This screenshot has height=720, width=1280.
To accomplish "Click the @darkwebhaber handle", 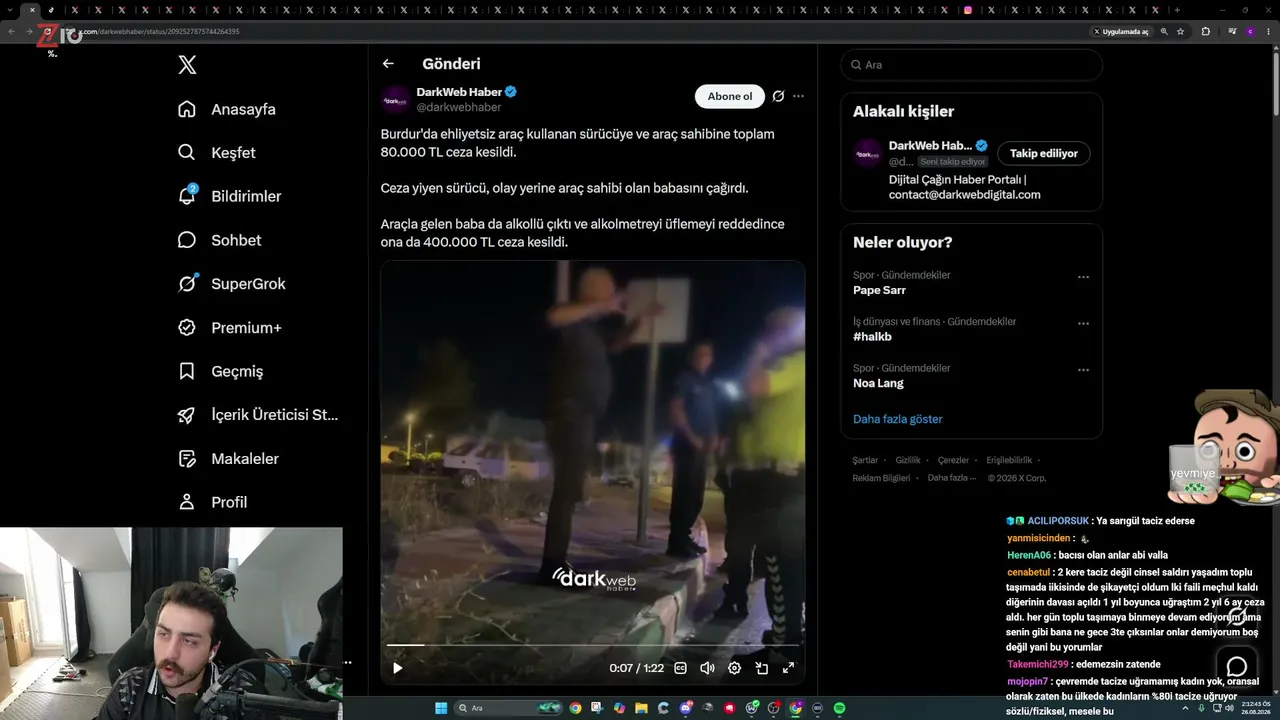I will pyautogui.click(x=459, y=107).
